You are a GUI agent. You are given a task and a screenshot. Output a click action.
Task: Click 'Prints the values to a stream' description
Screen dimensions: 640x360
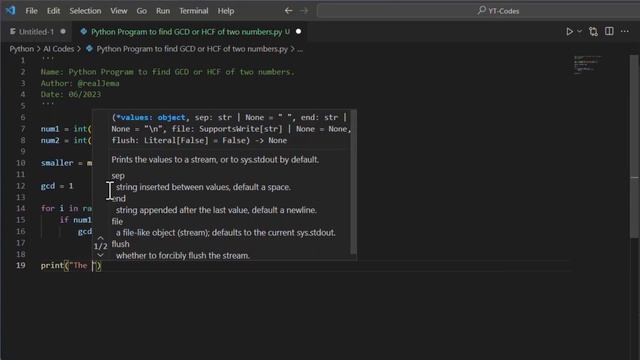coord(215,160)
